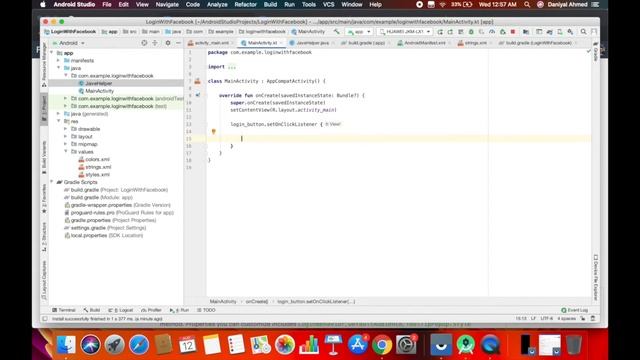Select MainActivity in project tree

coord(100,91)
